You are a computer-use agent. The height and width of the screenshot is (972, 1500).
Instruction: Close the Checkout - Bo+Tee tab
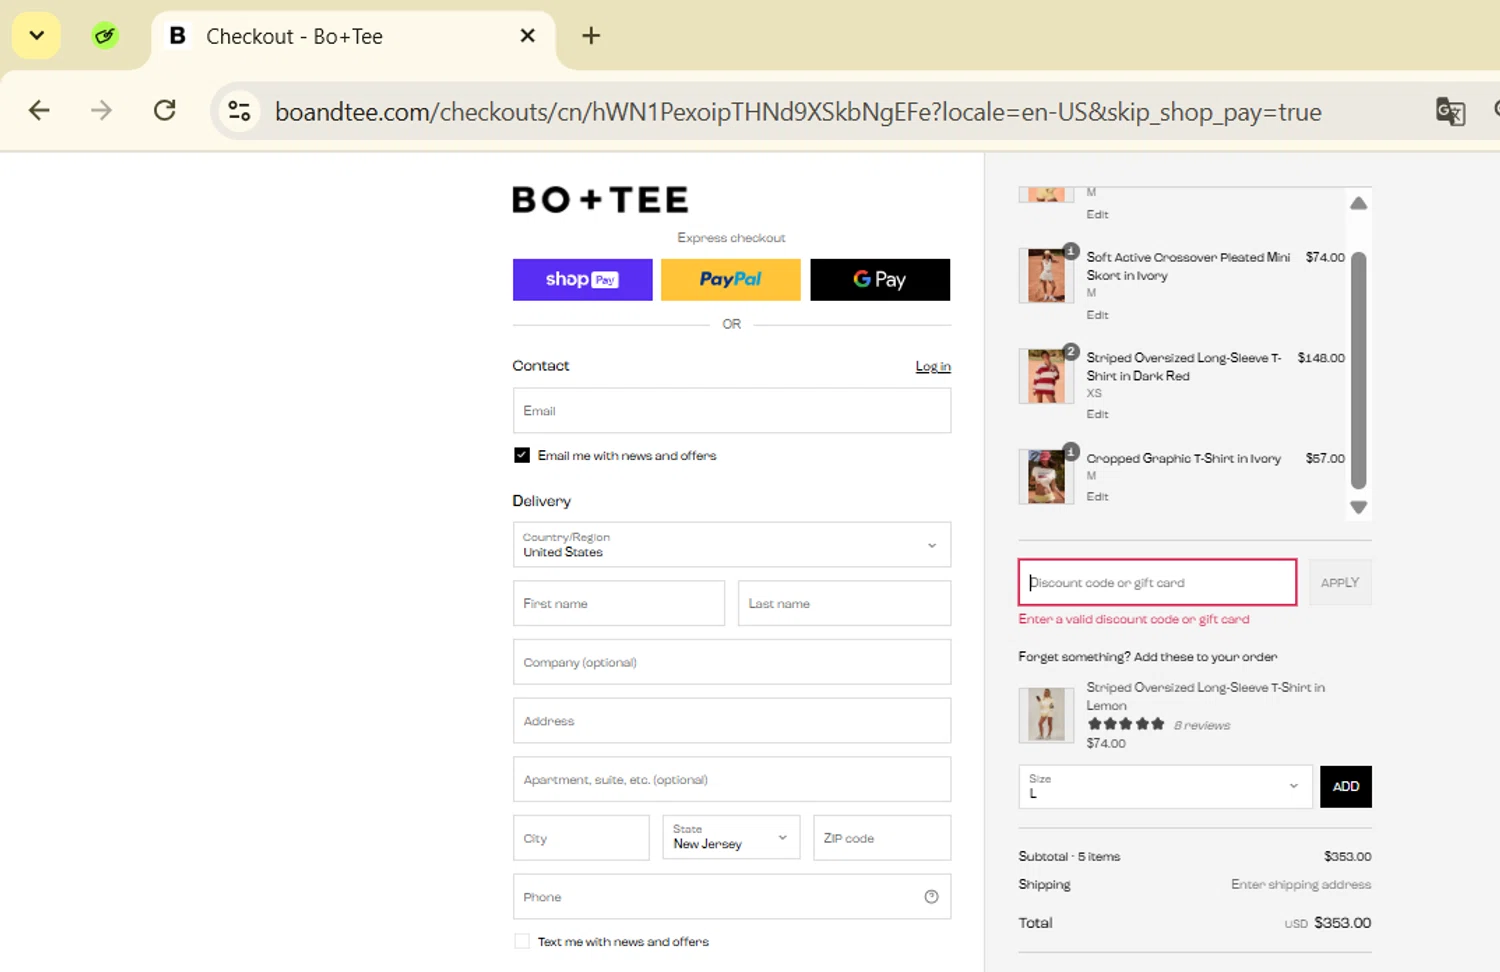pos(528,36)
